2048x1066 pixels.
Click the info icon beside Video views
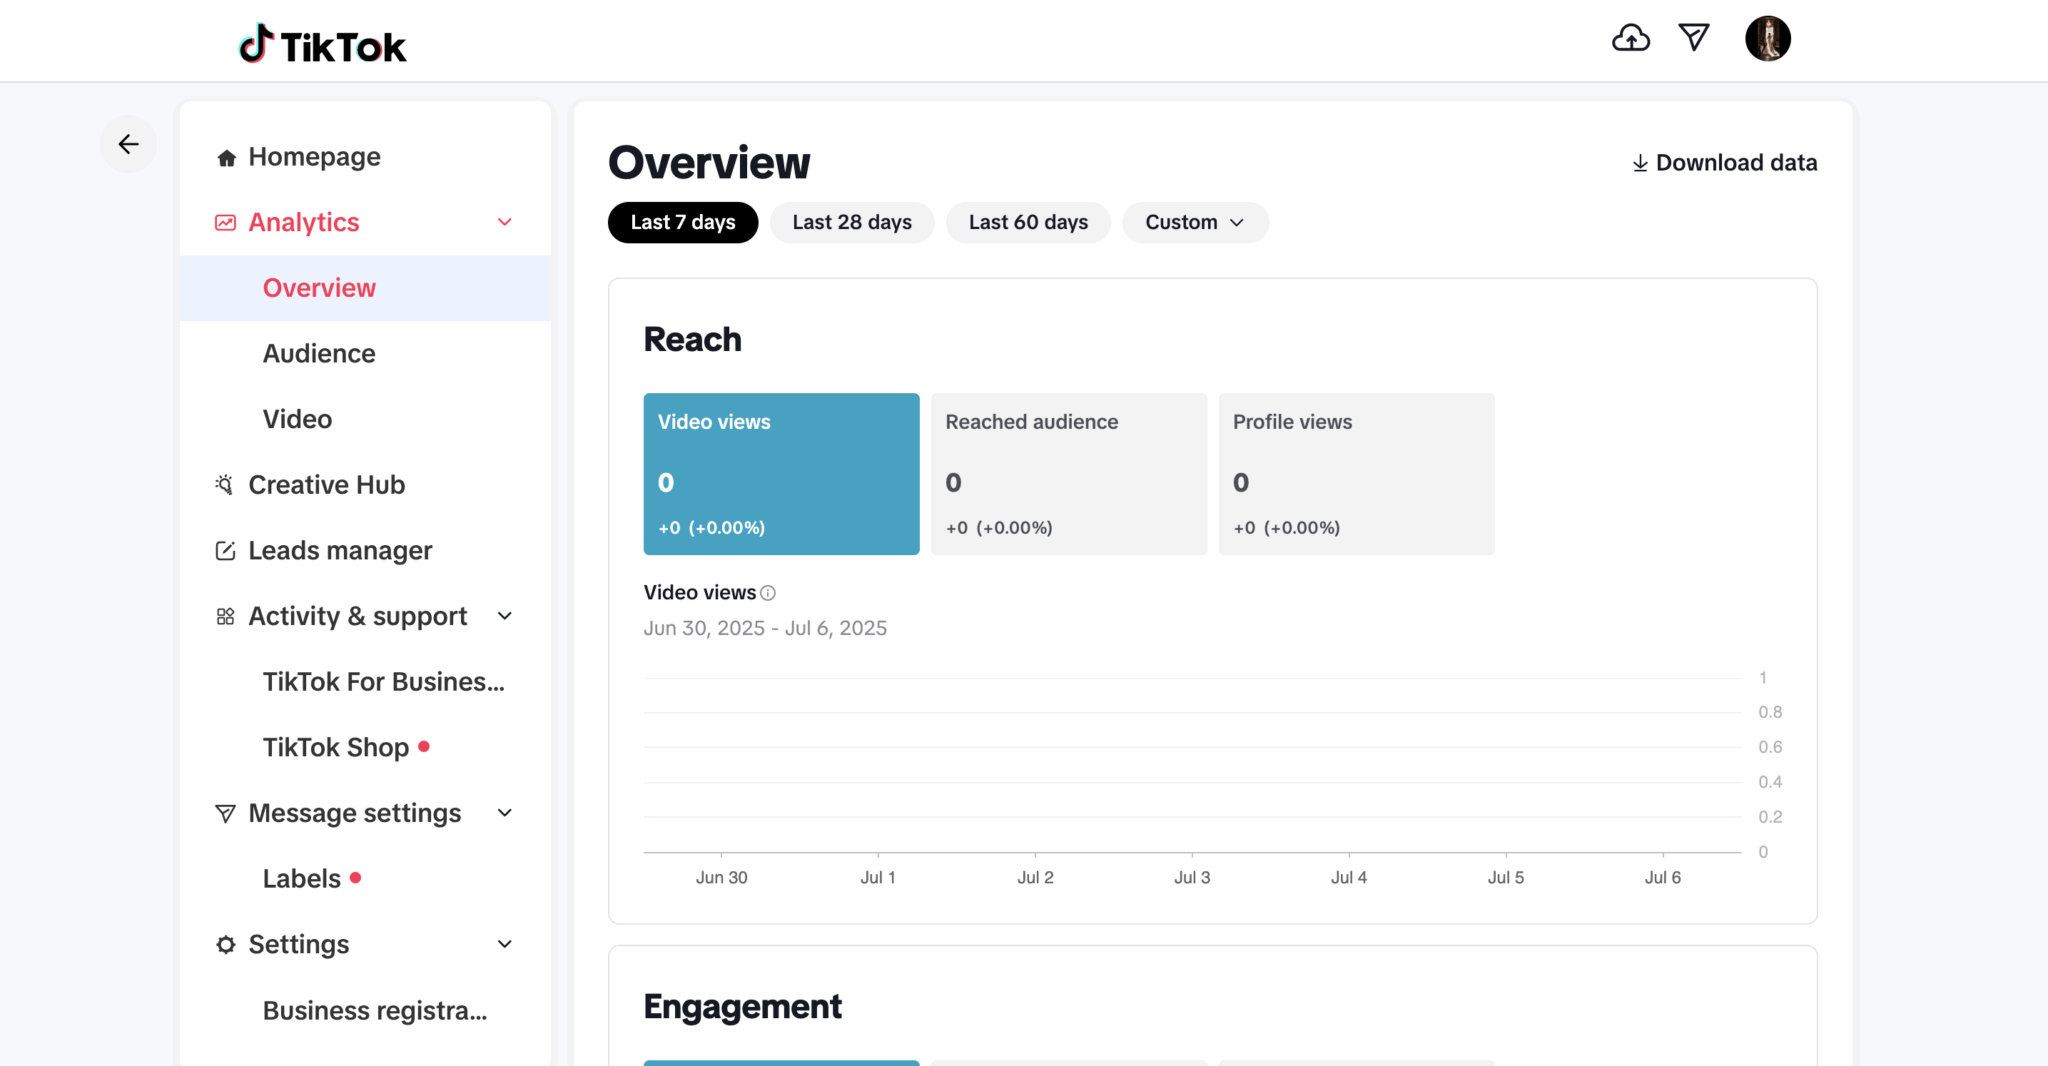click(768, 593)
